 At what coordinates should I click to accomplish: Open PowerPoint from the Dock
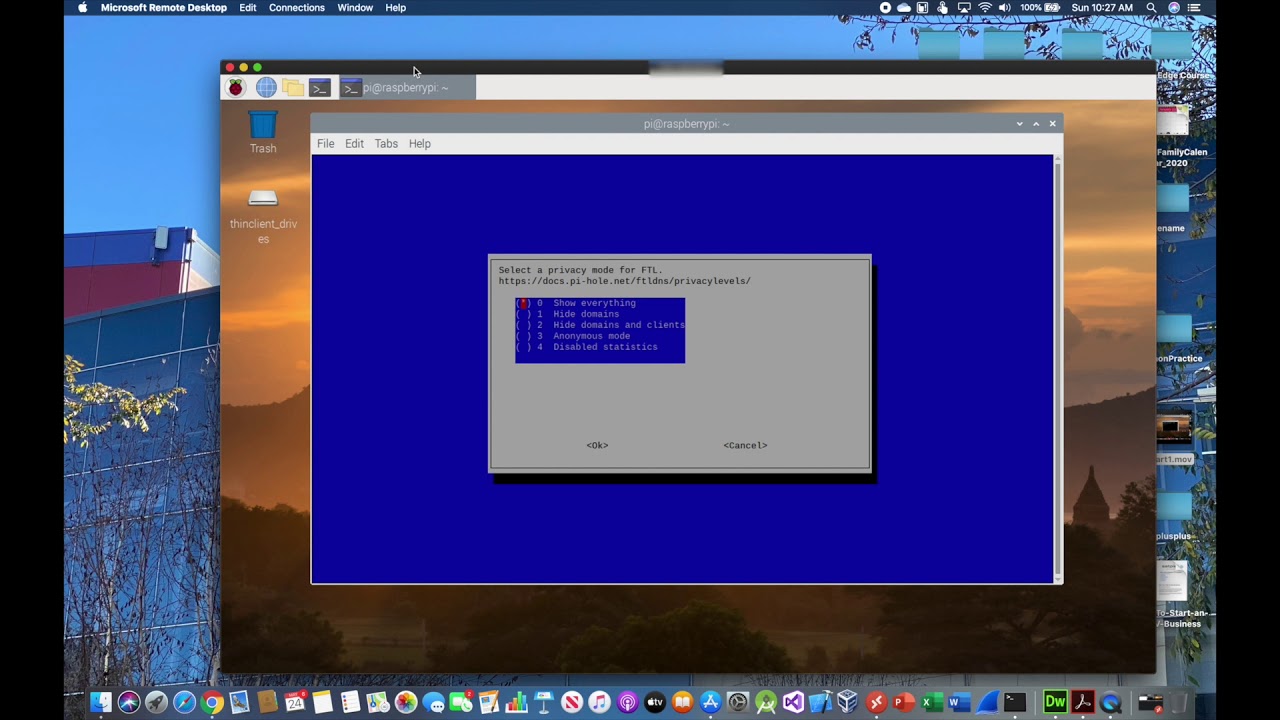[904, 703]
